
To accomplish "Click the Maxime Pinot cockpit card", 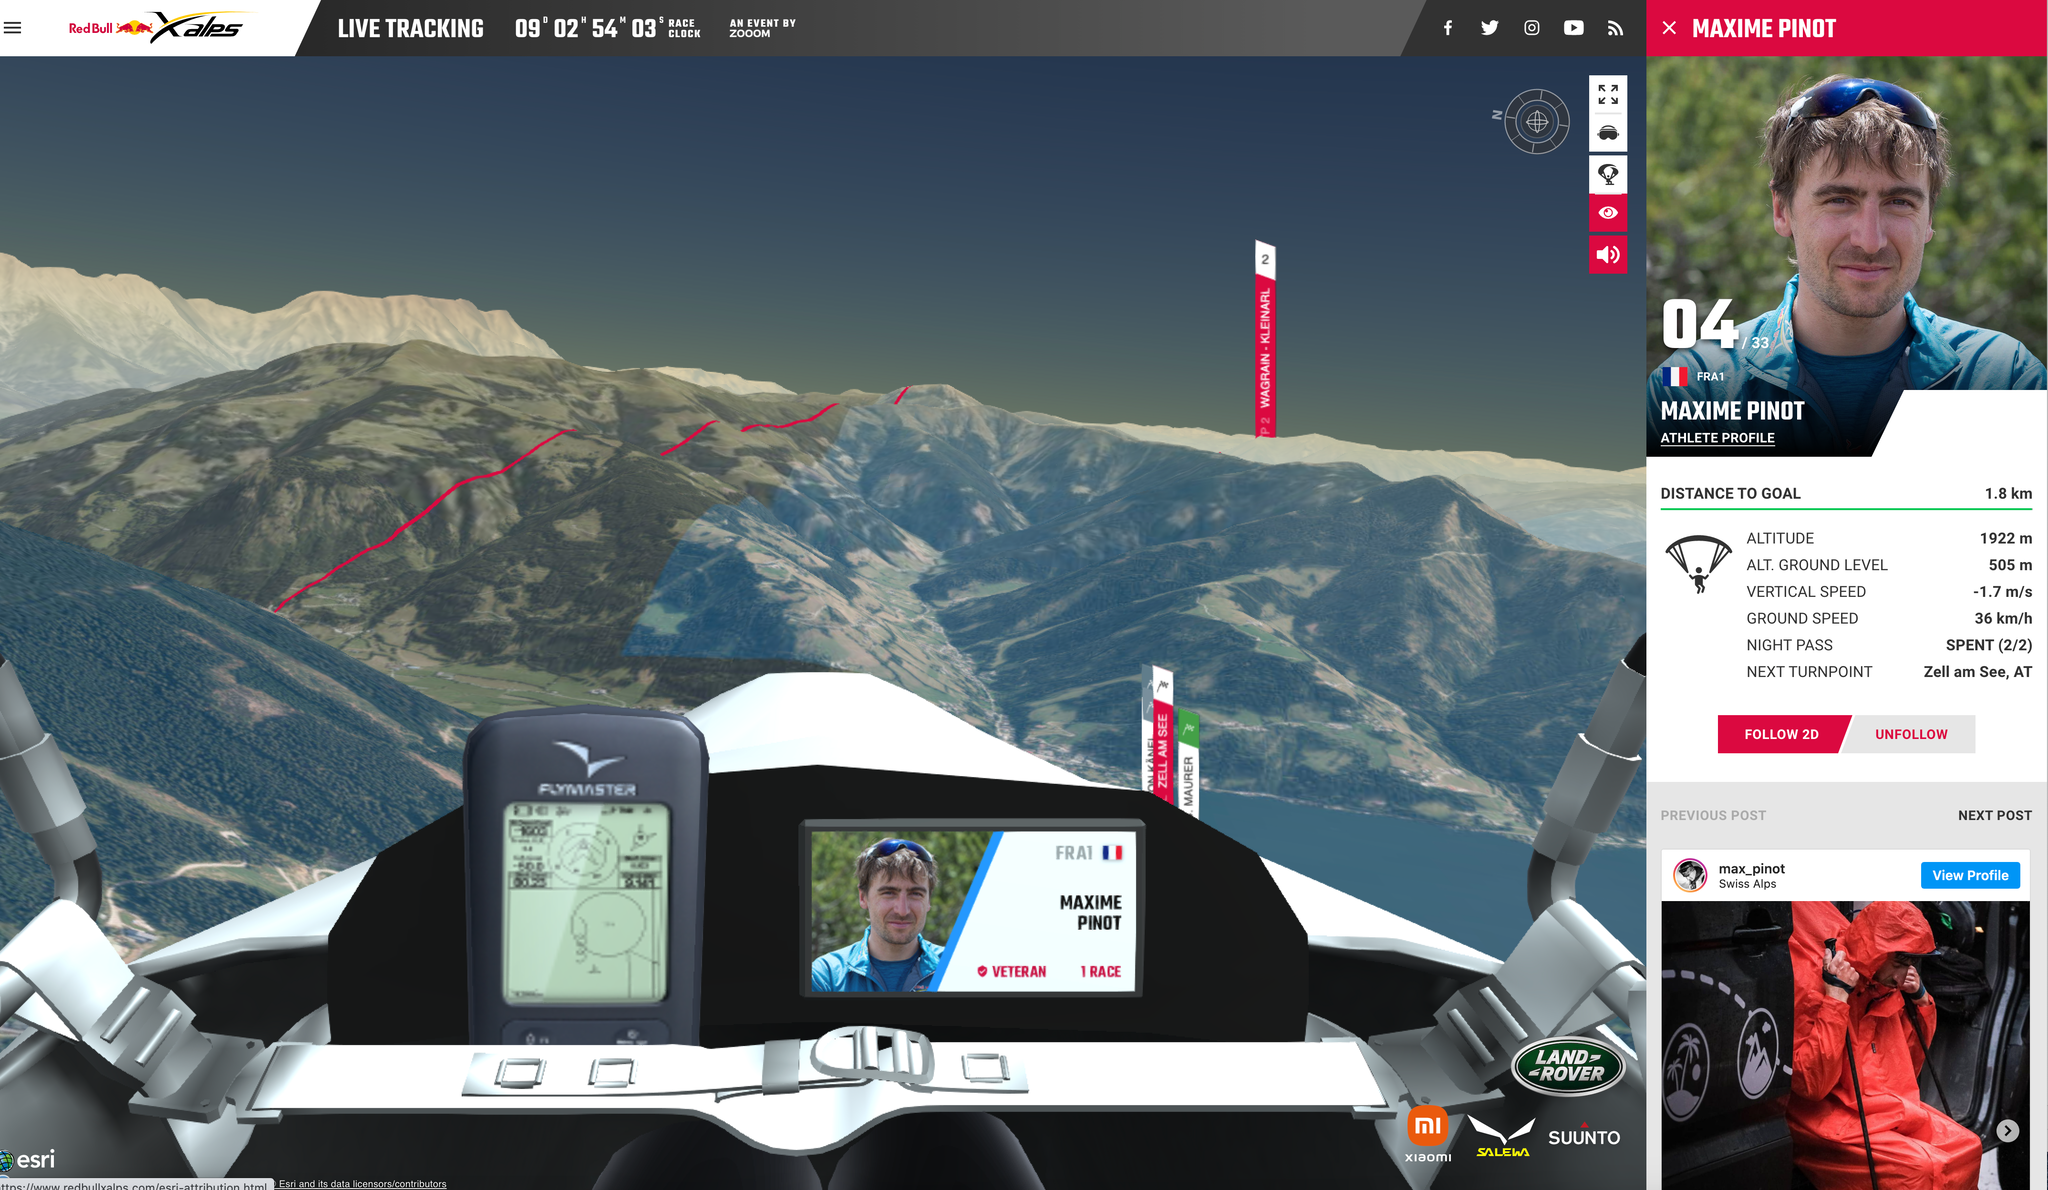I will coord(972,910).
